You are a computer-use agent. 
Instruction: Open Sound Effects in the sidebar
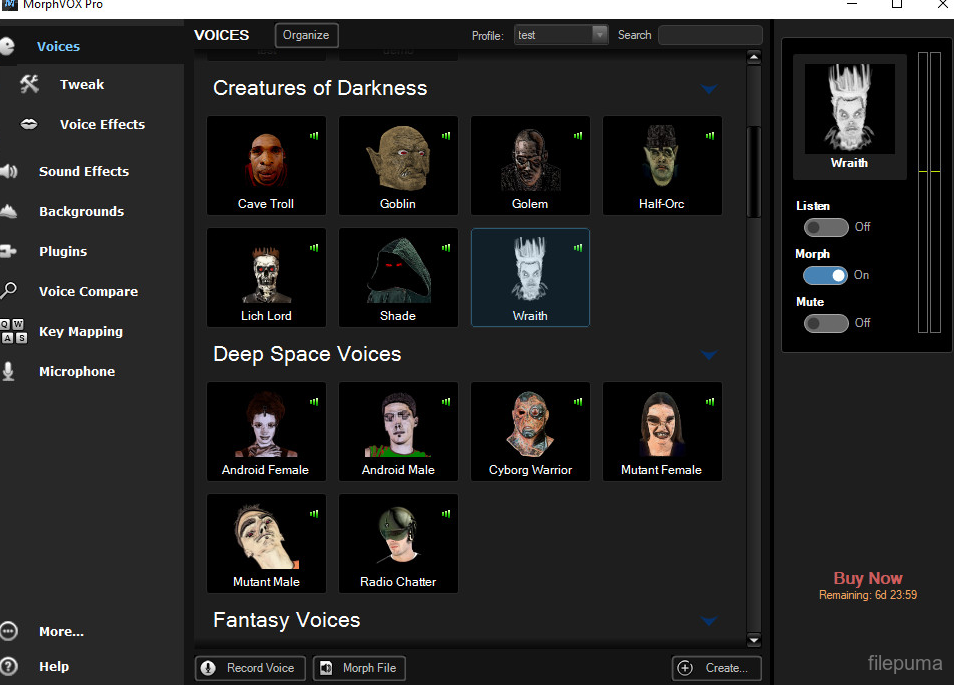pyautogui.click(x=83, y=172)
